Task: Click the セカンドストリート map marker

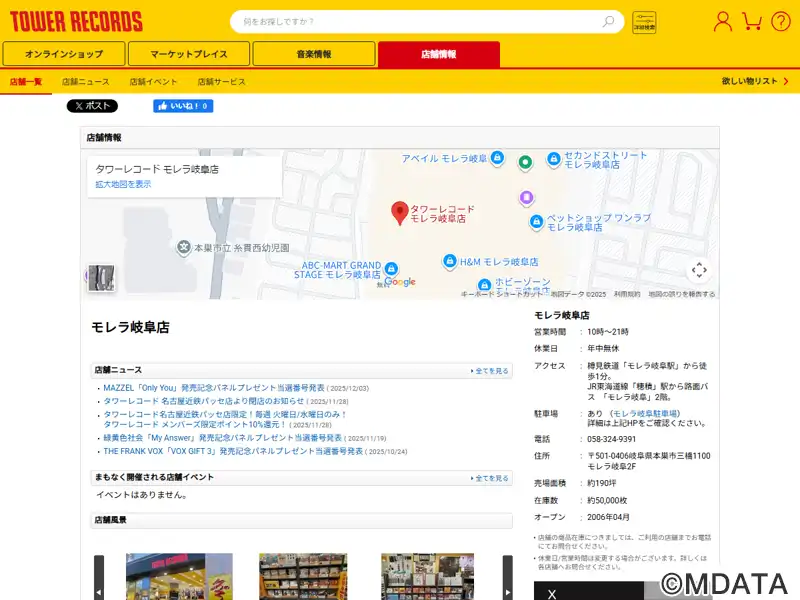Action: click(554, 159)
